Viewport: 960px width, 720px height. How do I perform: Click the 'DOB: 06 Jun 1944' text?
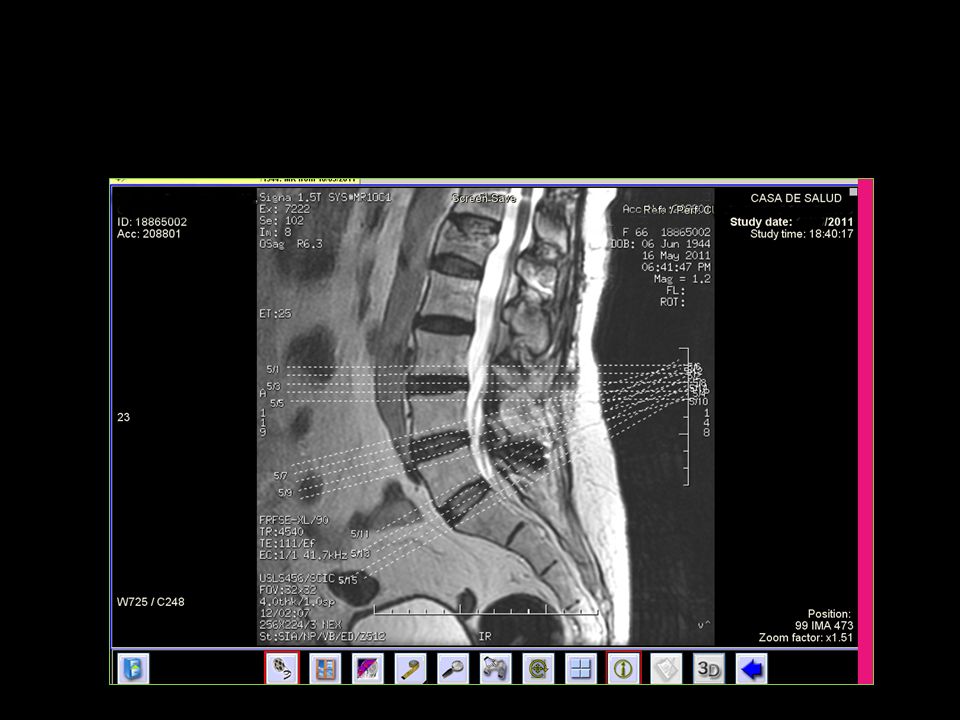pyautogui.click(x=662, y=244)
